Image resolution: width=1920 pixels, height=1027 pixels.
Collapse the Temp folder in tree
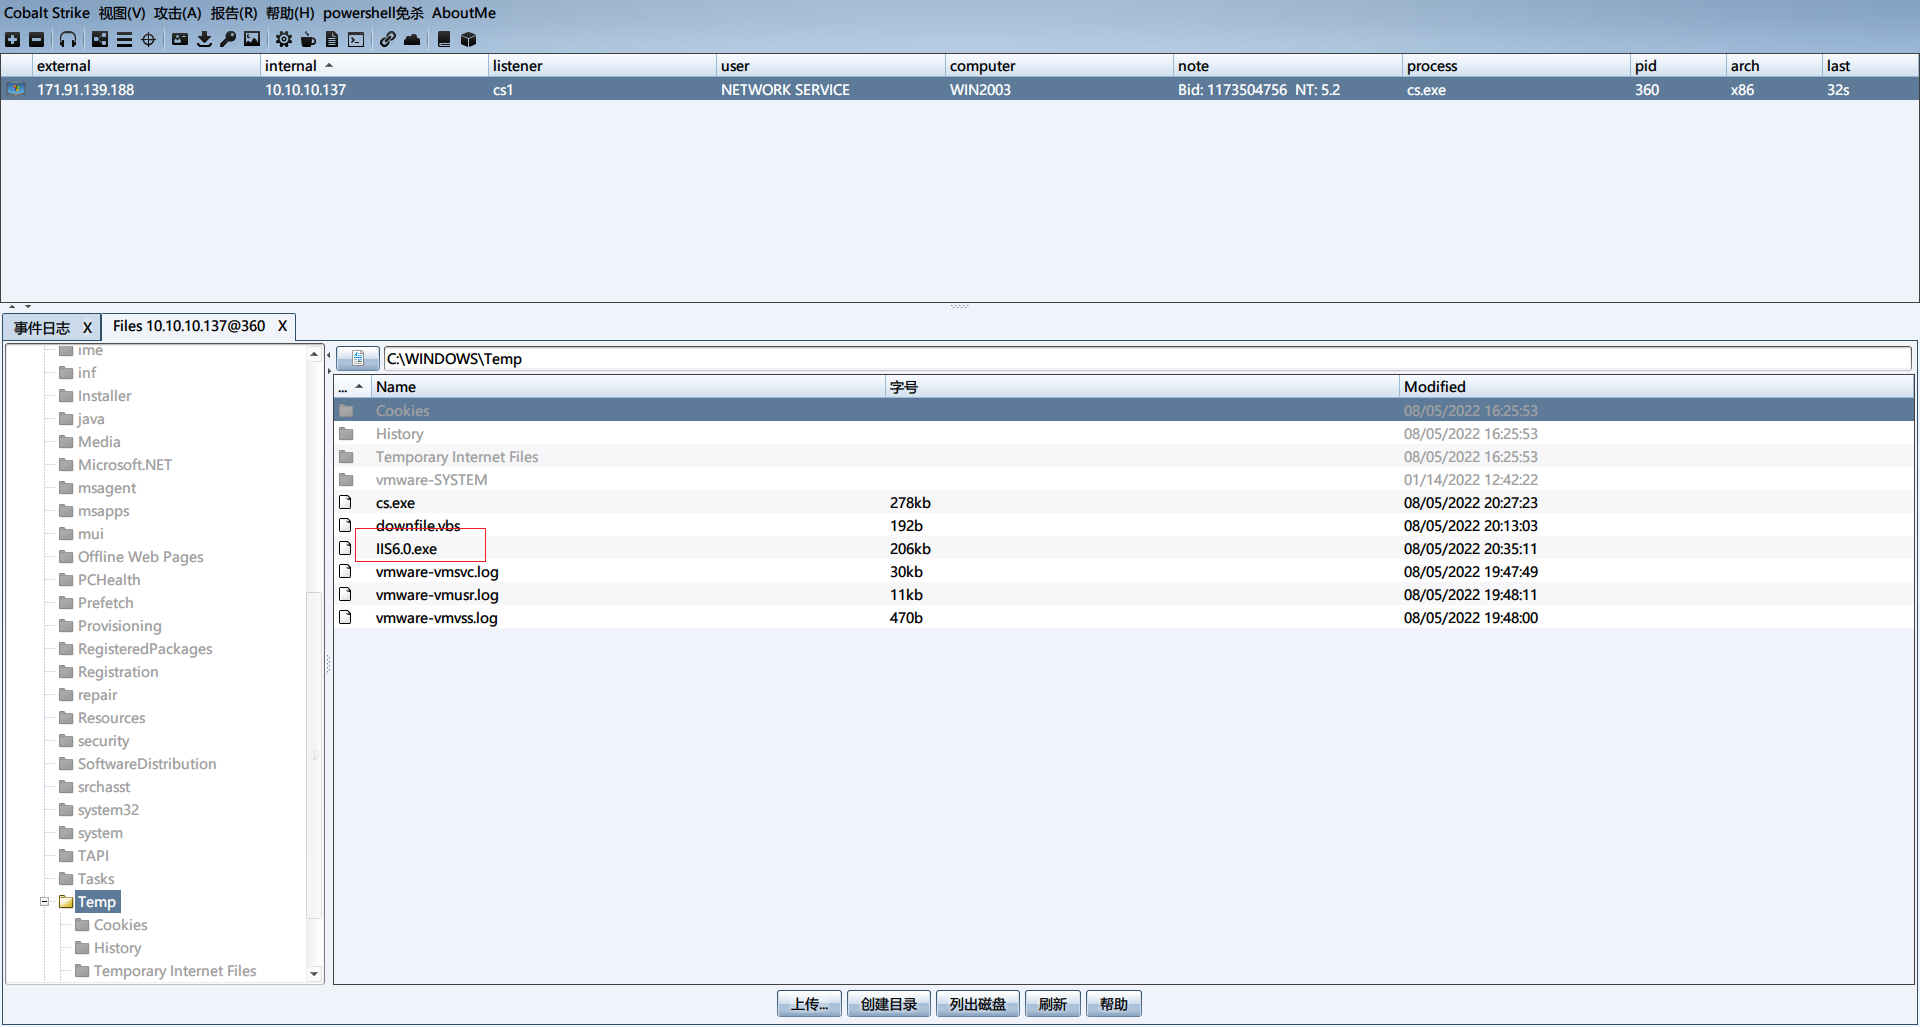coord(44,901)
